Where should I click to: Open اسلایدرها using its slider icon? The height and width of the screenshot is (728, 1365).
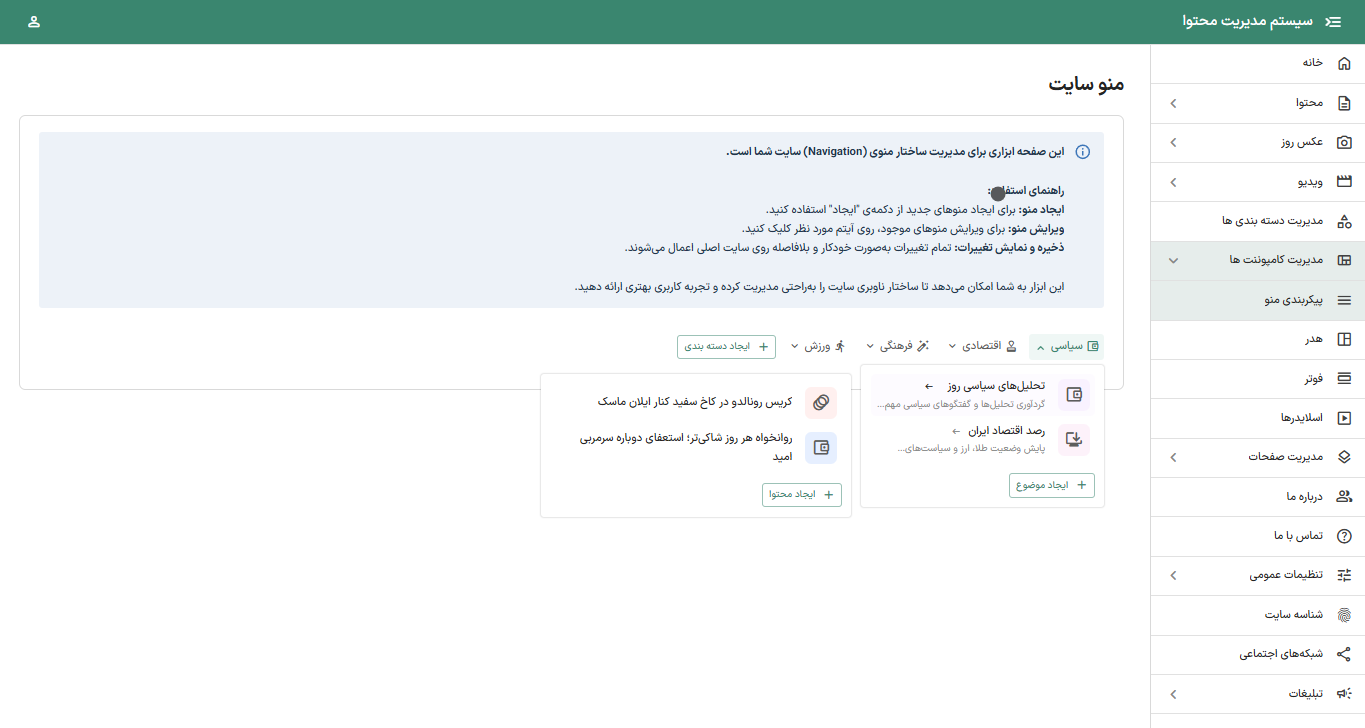pyautogui.click(x=1344, y=418)
